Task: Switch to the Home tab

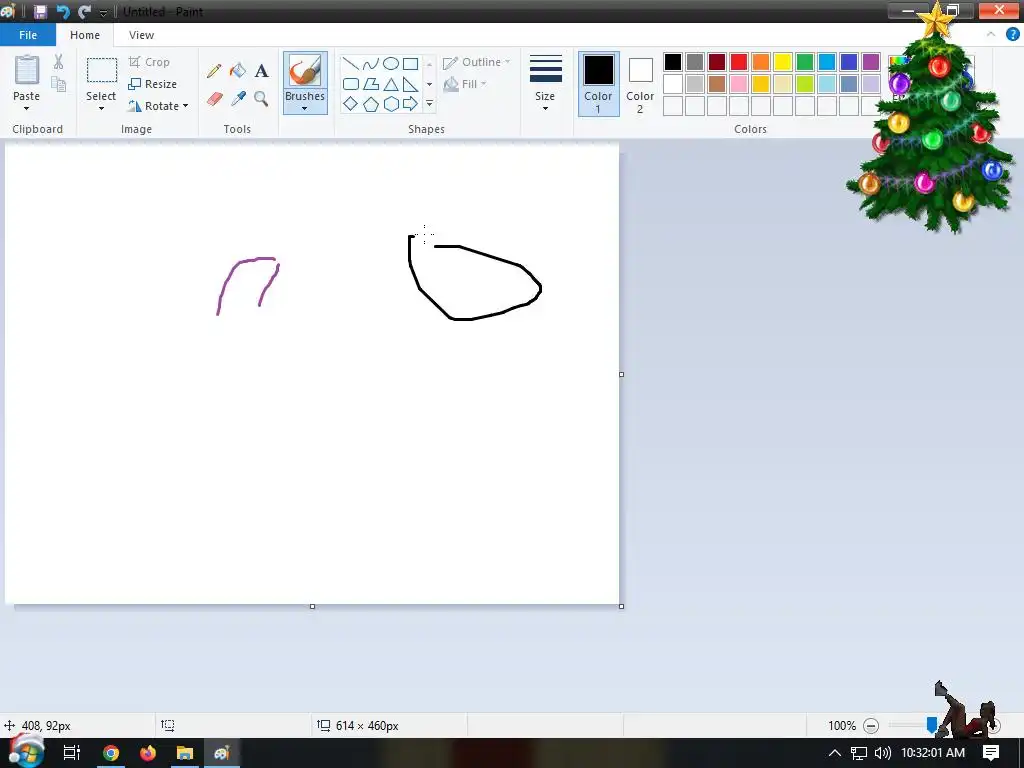Action: [x=85, y=35]
